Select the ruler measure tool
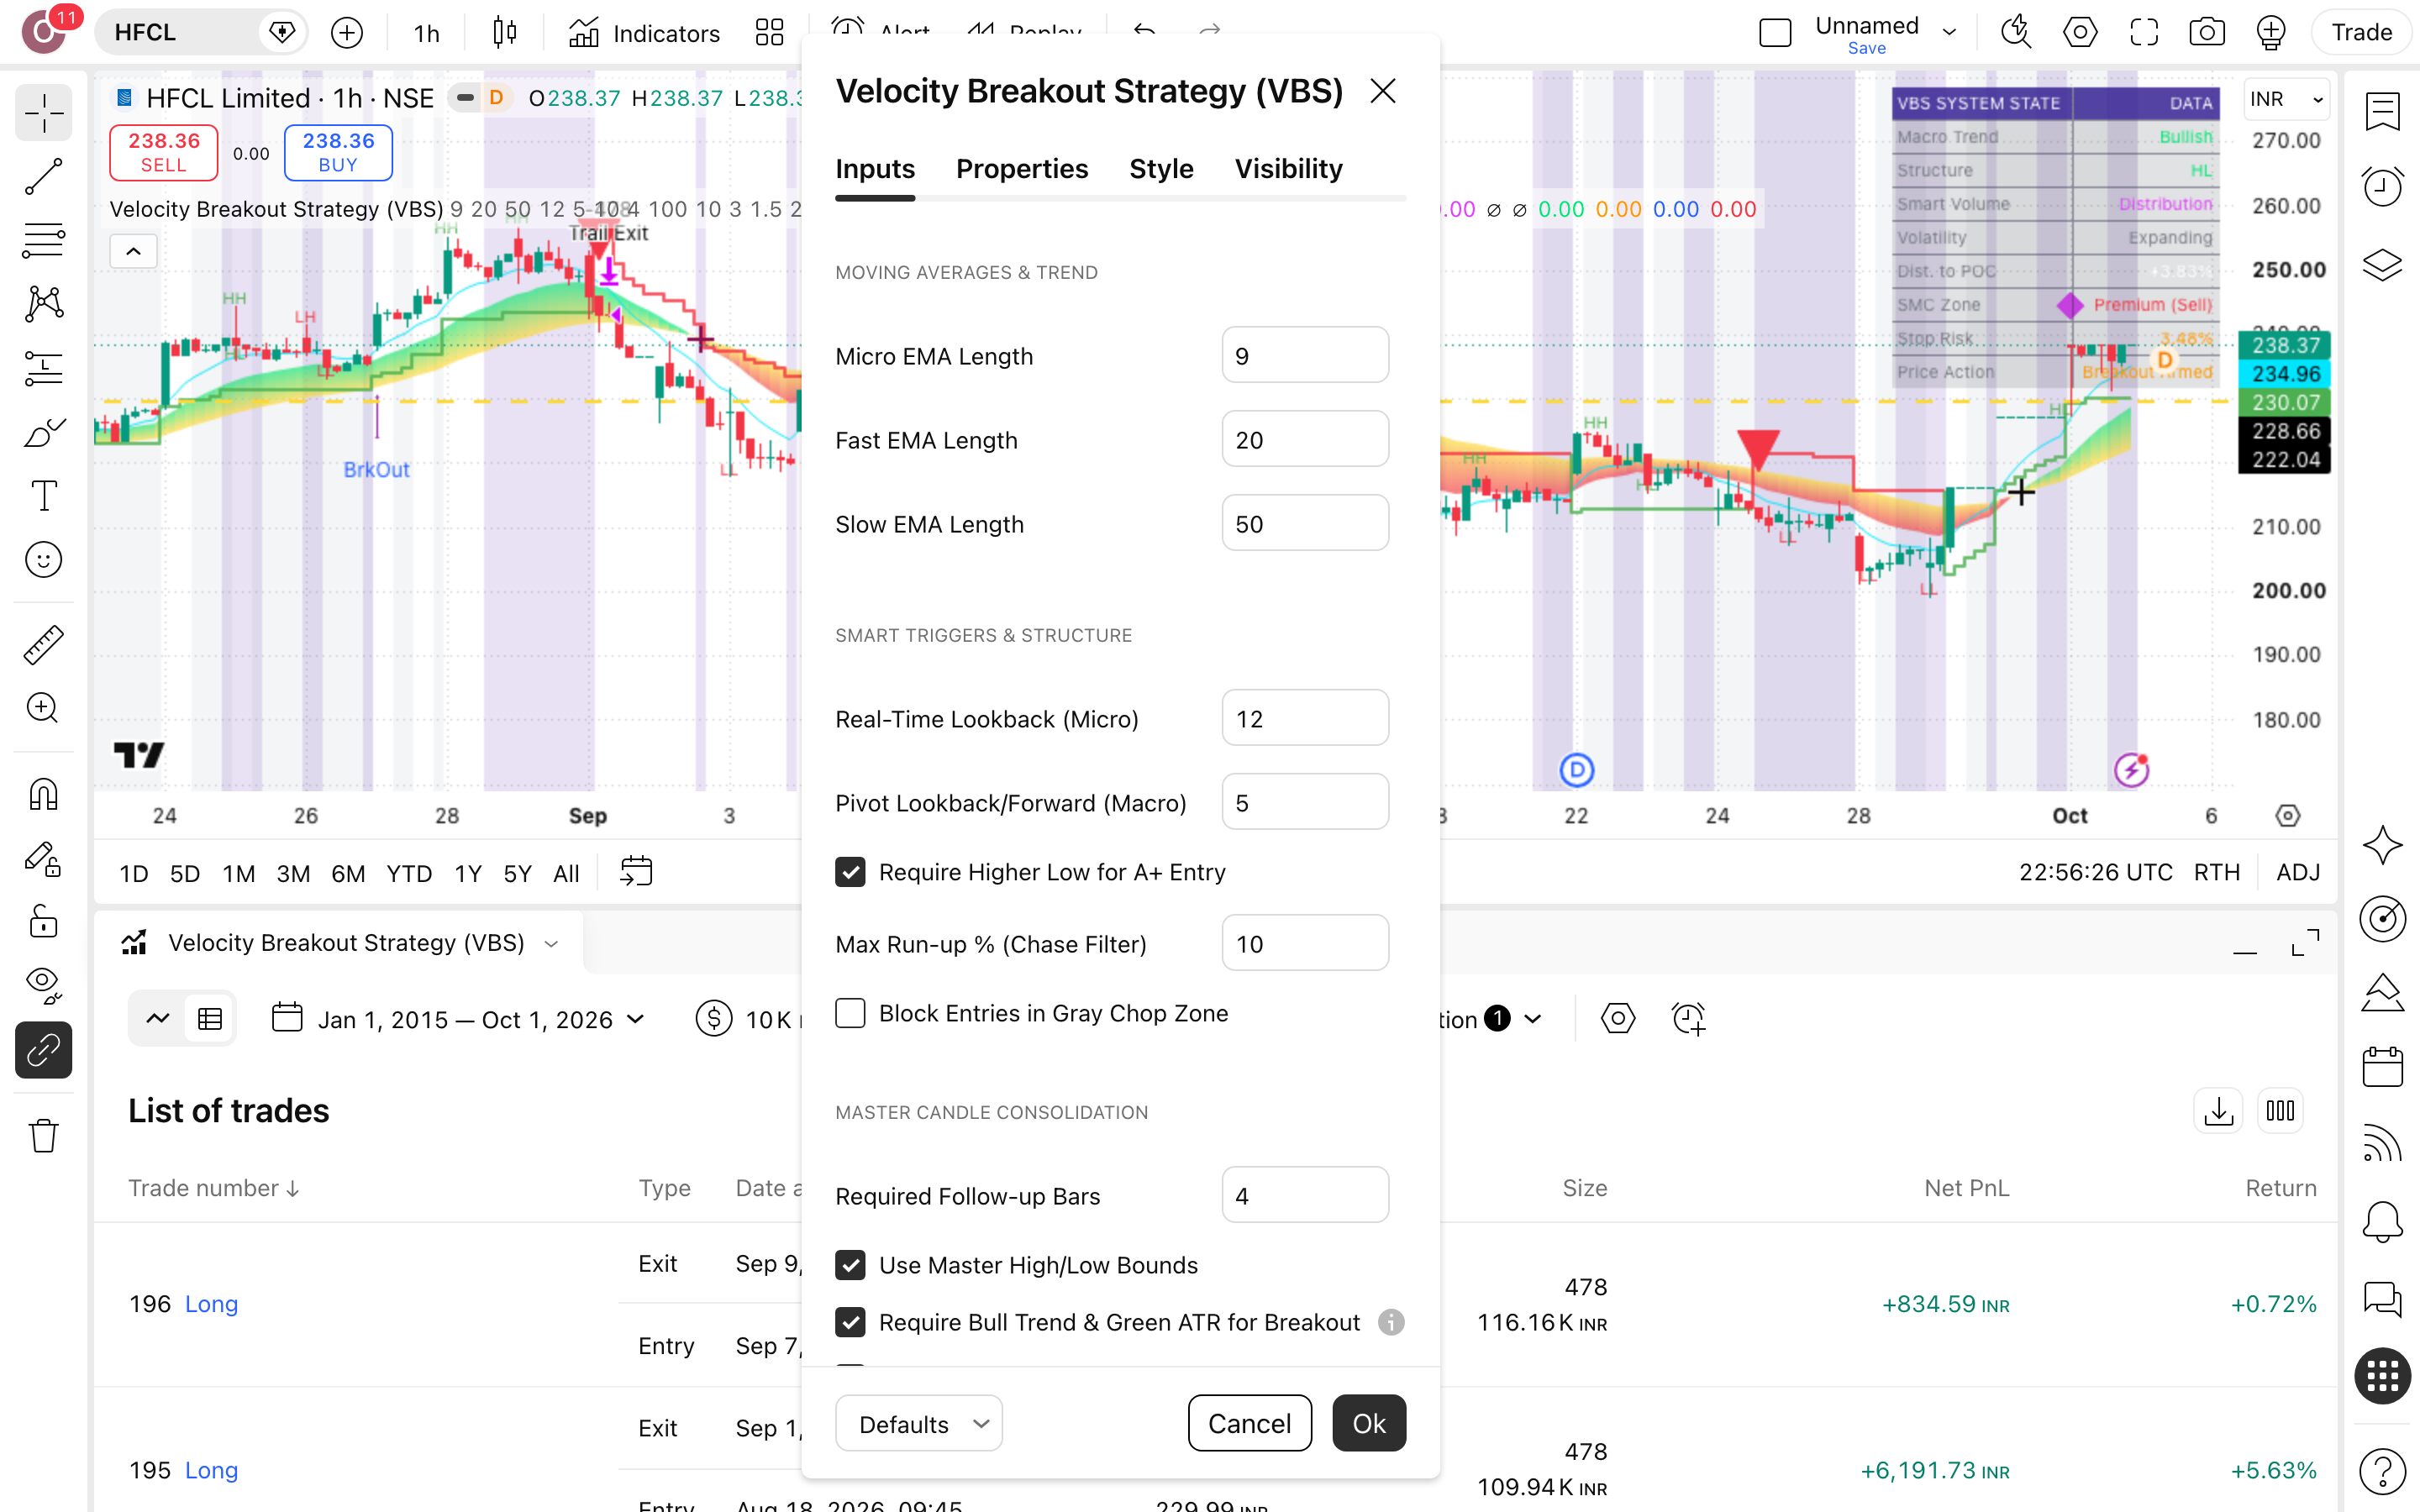Image resolution: width=2420 pixels, height=1512 pixels. 43,645
